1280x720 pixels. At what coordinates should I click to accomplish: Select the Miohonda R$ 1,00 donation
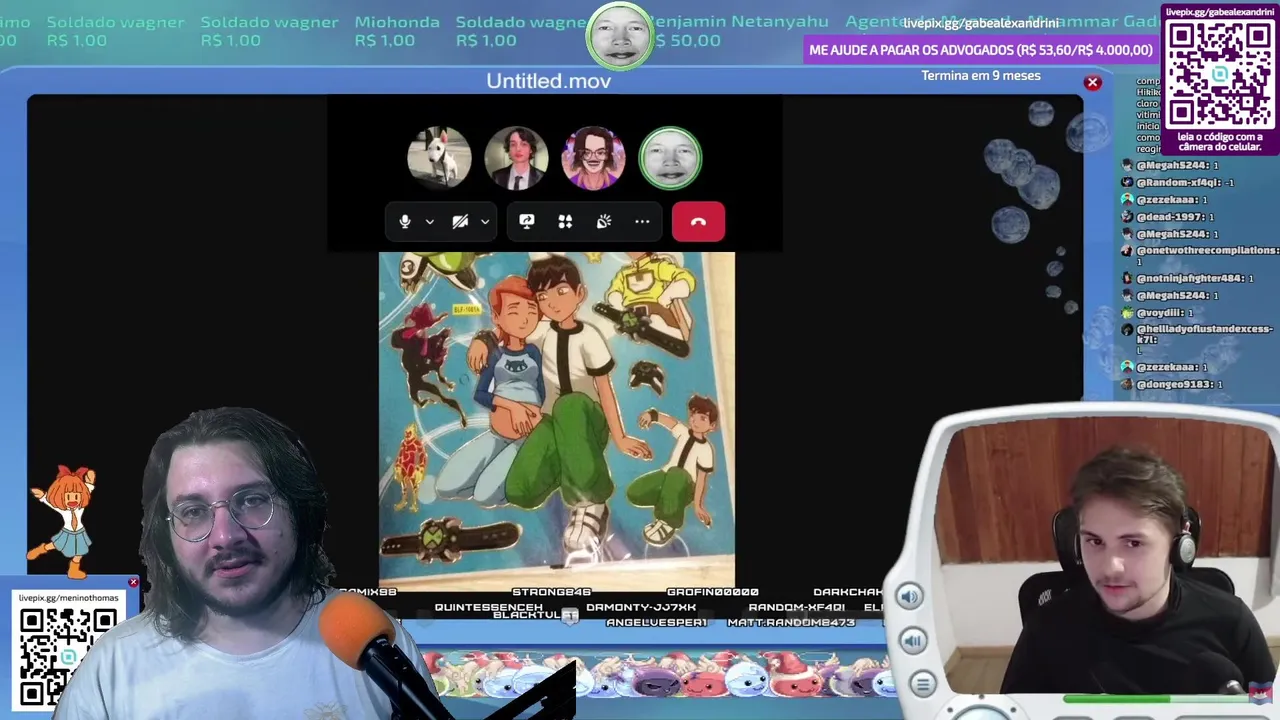point(397,30)
